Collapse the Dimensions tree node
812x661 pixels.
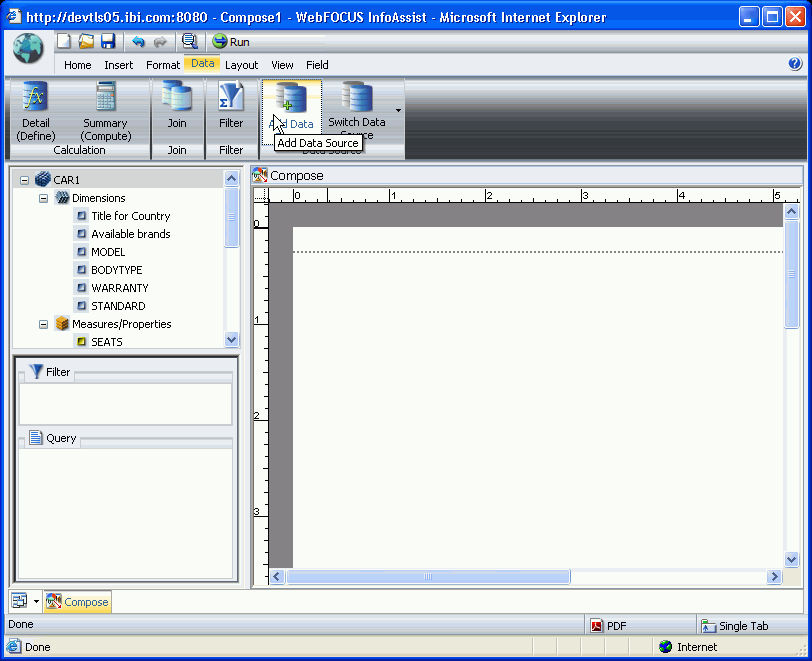point(44,198)
